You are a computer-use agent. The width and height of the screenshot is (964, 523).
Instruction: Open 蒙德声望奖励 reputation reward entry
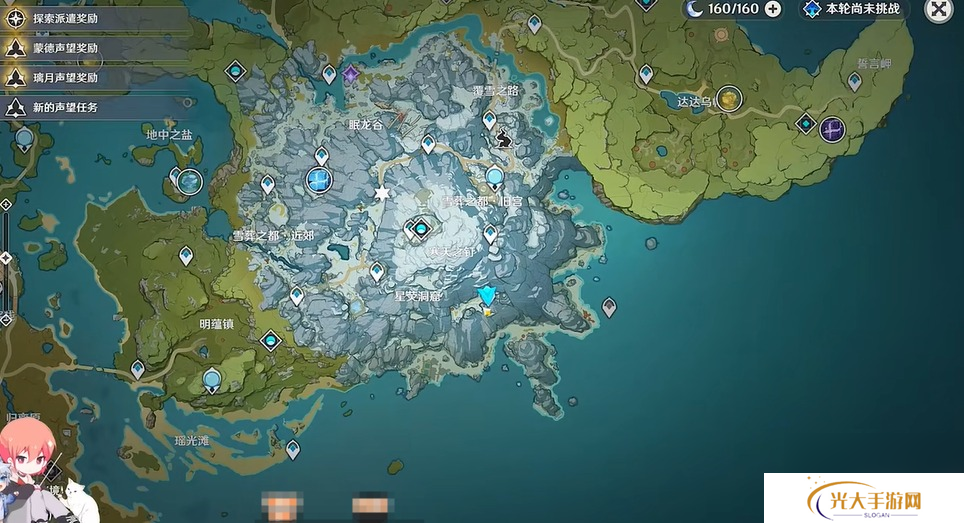point(65,47)
